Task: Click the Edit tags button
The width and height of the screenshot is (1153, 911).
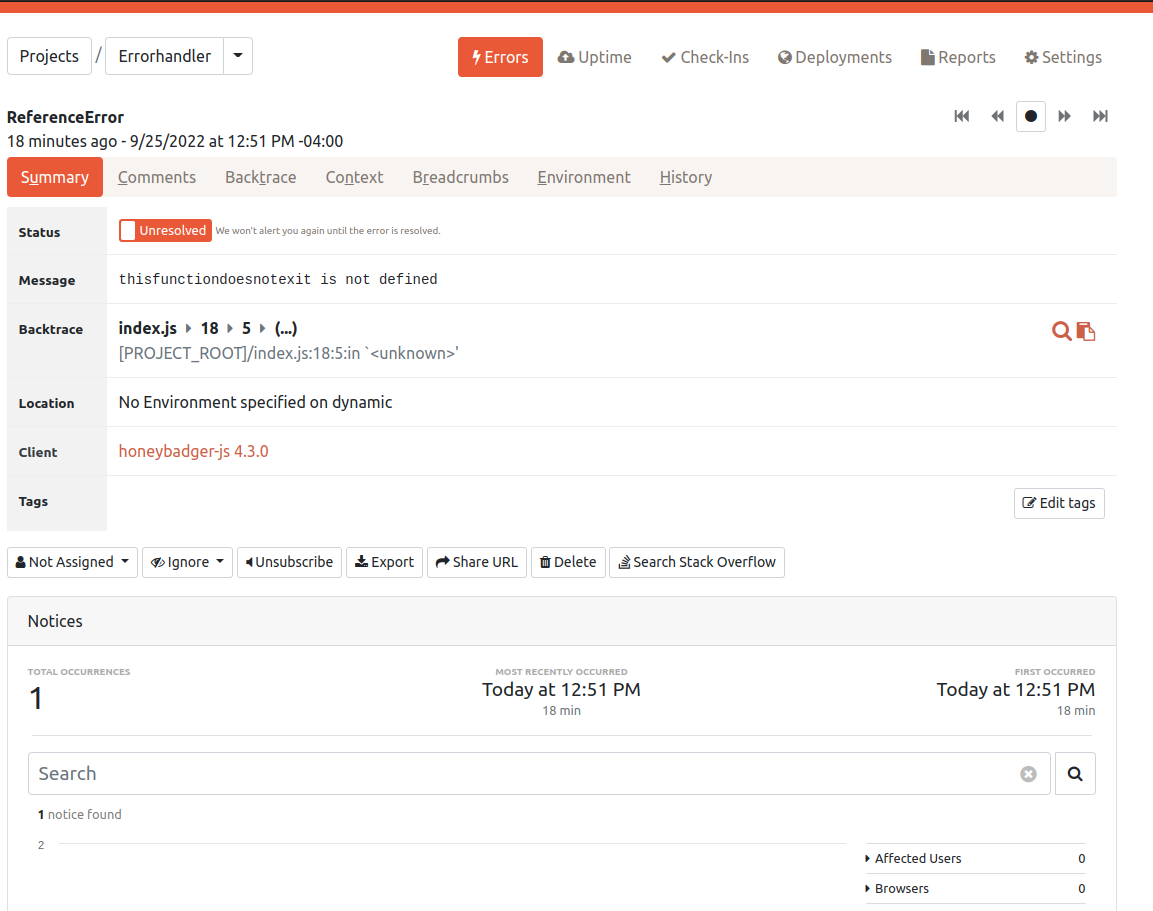Action: tap(1059, 503)
